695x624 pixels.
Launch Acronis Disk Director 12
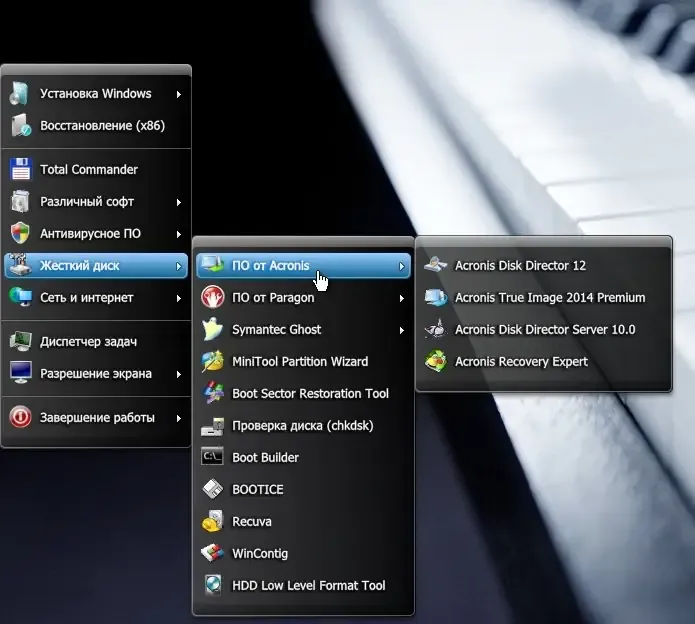pyautogui.click(x=544, y=265)
